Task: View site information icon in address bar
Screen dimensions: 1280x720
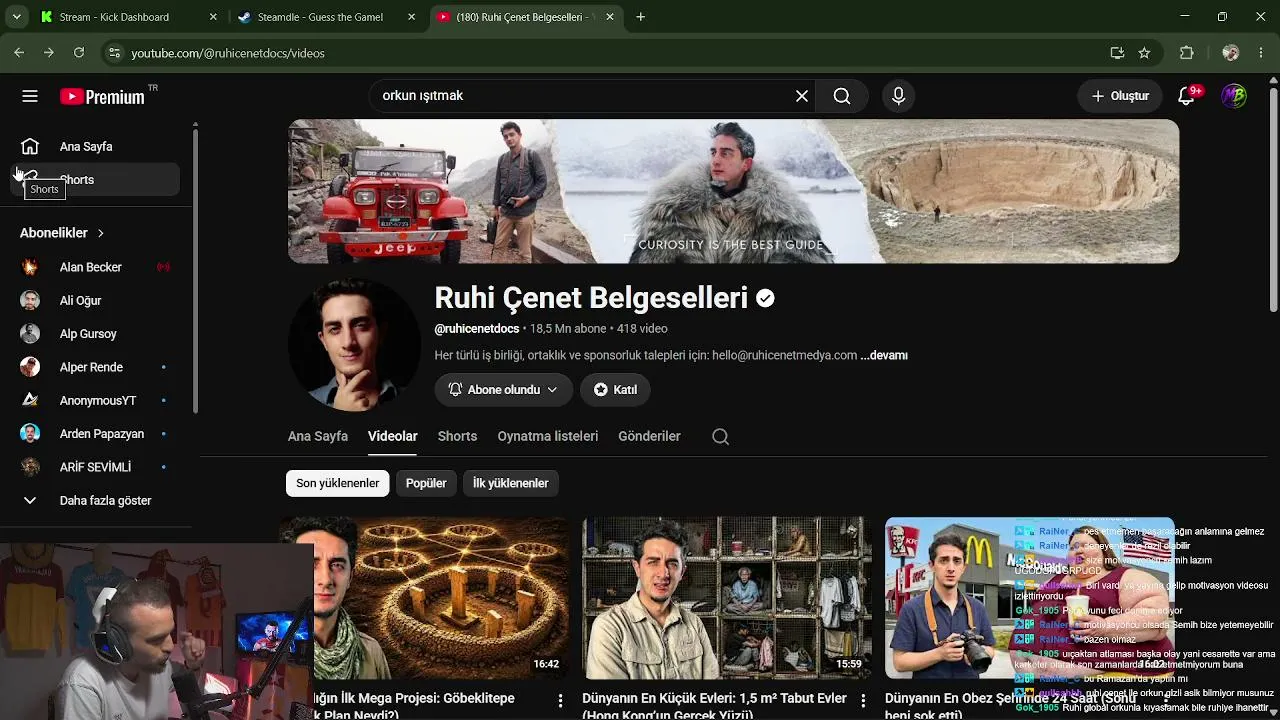Action: tap(114, 53)
